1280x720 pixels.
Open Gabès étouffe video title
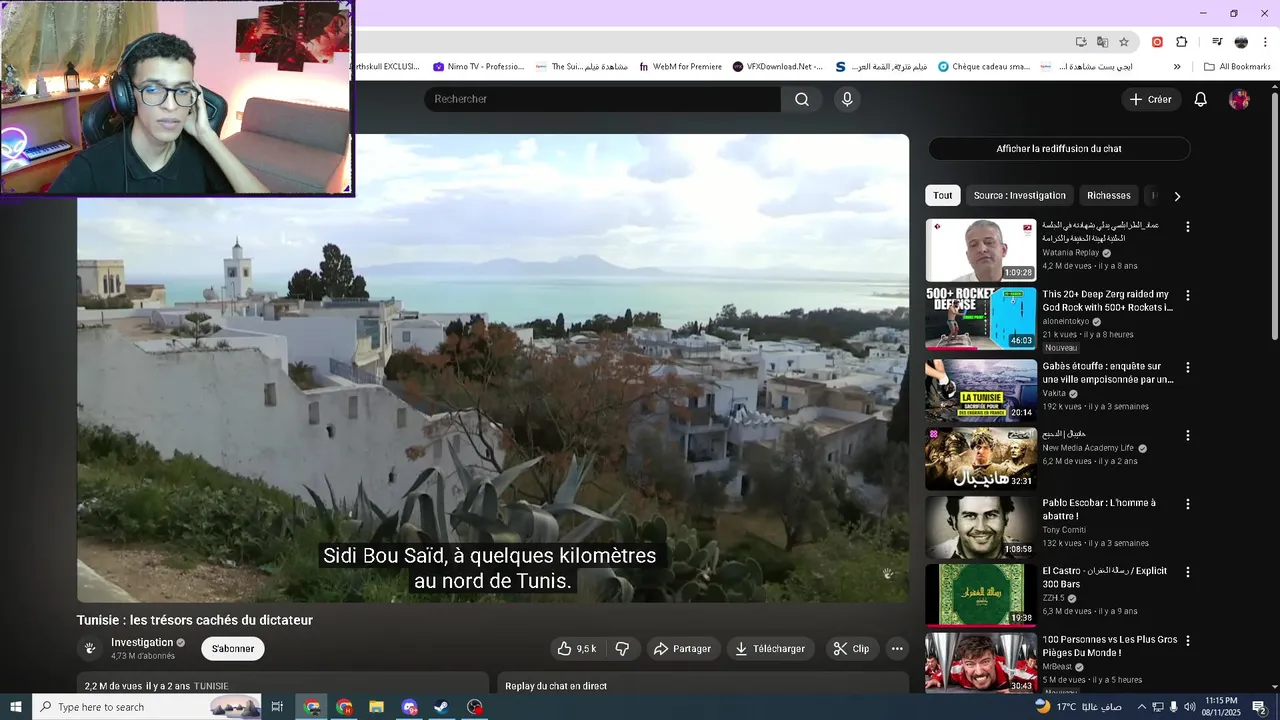coord(1108,373)
